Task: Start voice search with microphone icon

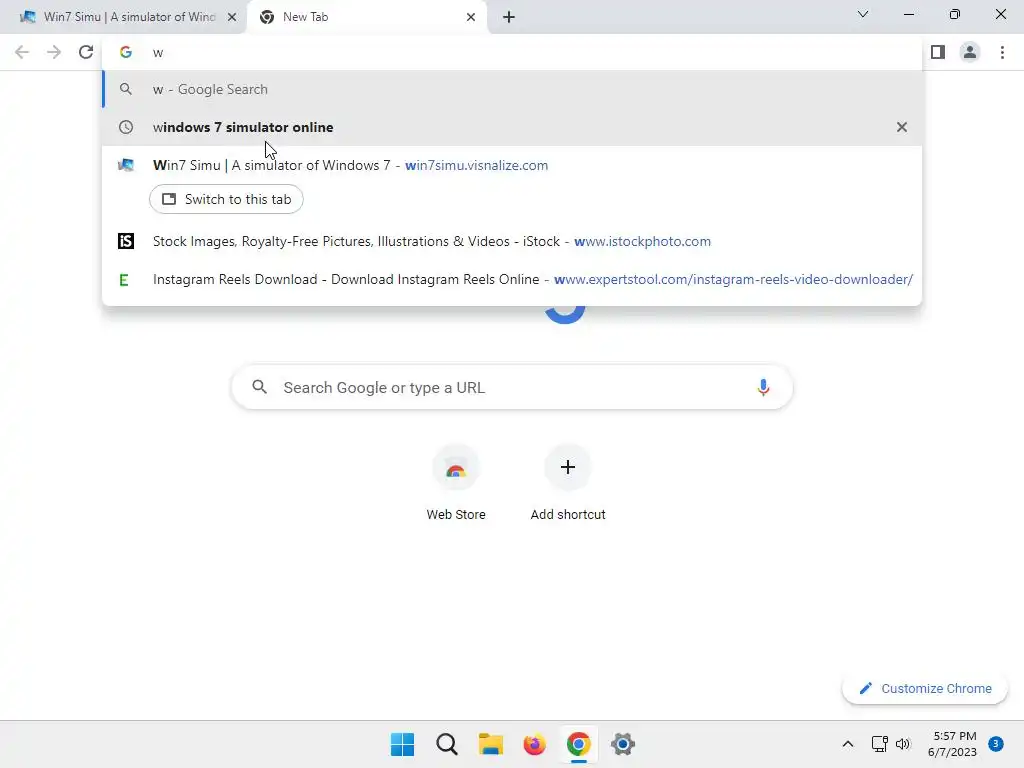Action: tap(763, 387)
